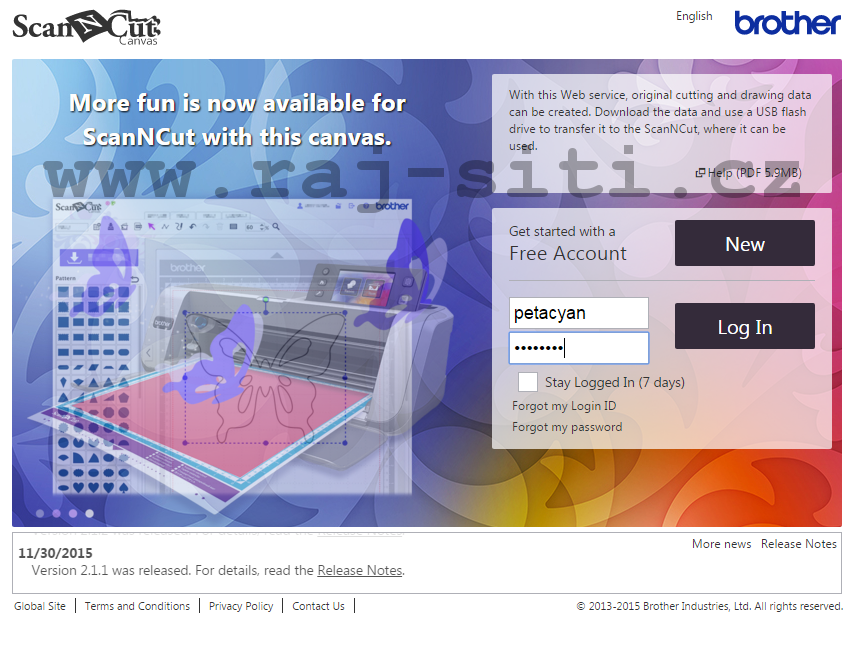Image resolution: width=858 pixels, height=660 pixels.
Task: Click into the password field
Action: tap(578, 348)
